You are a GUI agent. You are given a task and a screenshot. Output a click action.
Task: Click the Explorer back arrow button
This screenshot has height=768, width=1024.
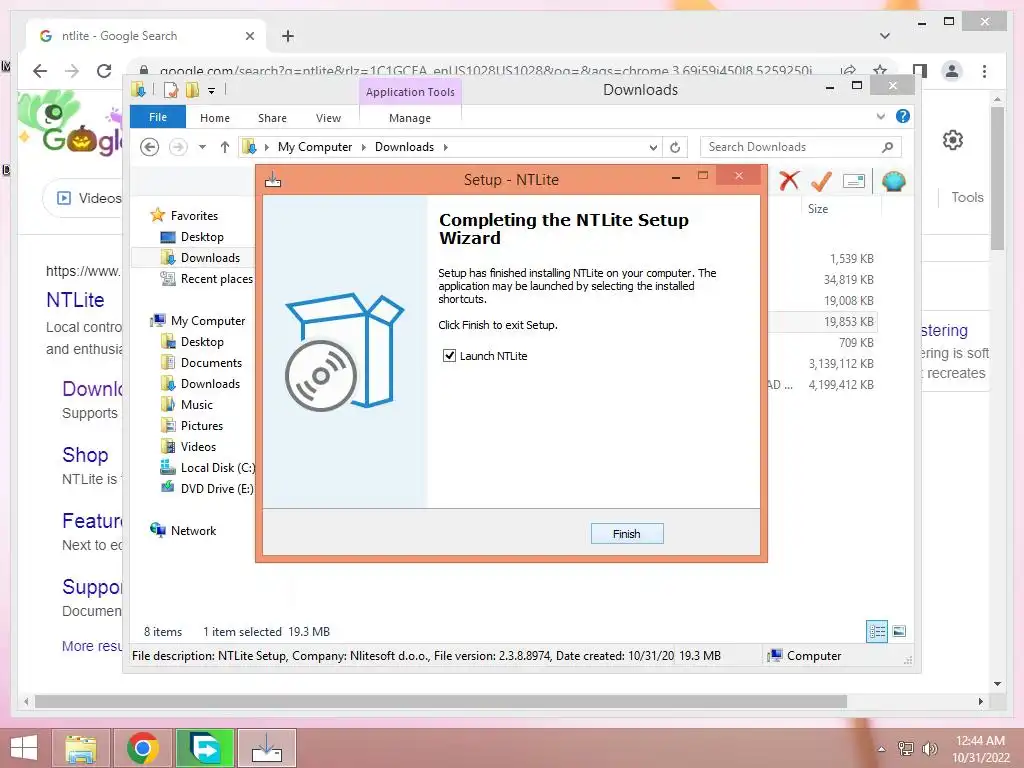[150, 147]
